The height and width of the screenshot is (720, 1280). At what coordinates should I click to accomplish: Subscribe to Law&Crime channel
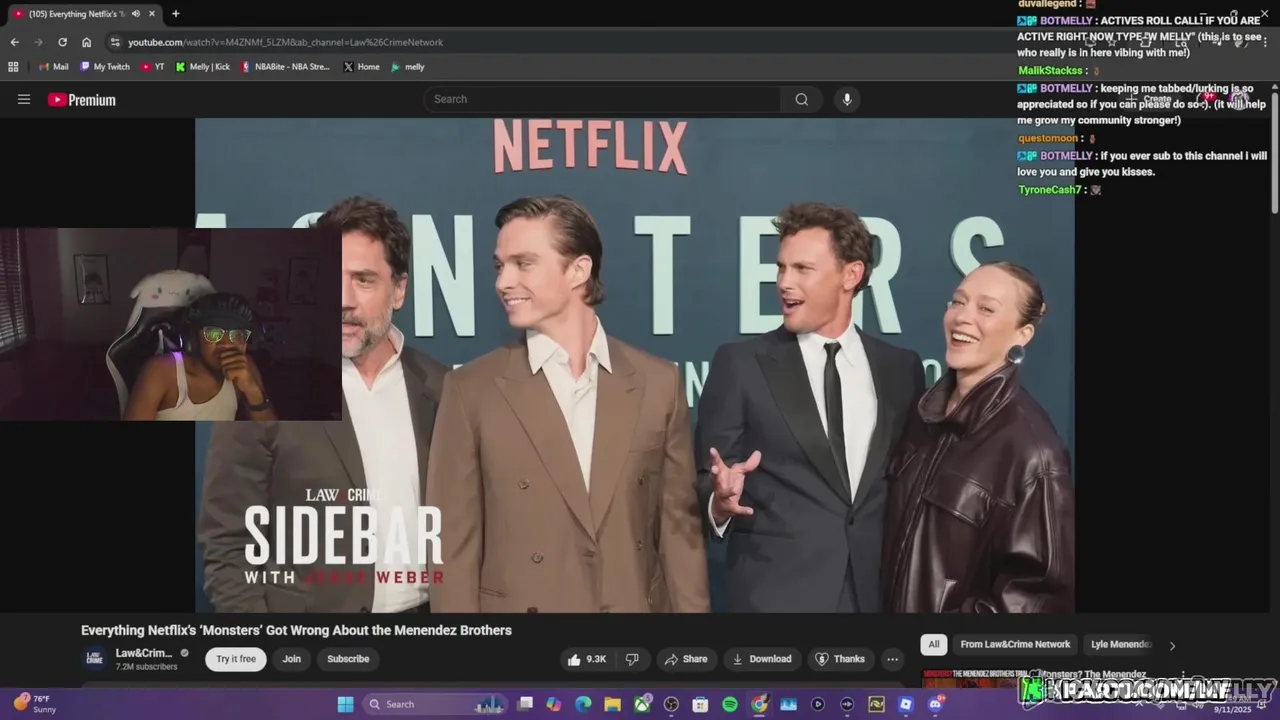[x=348, y=659]
